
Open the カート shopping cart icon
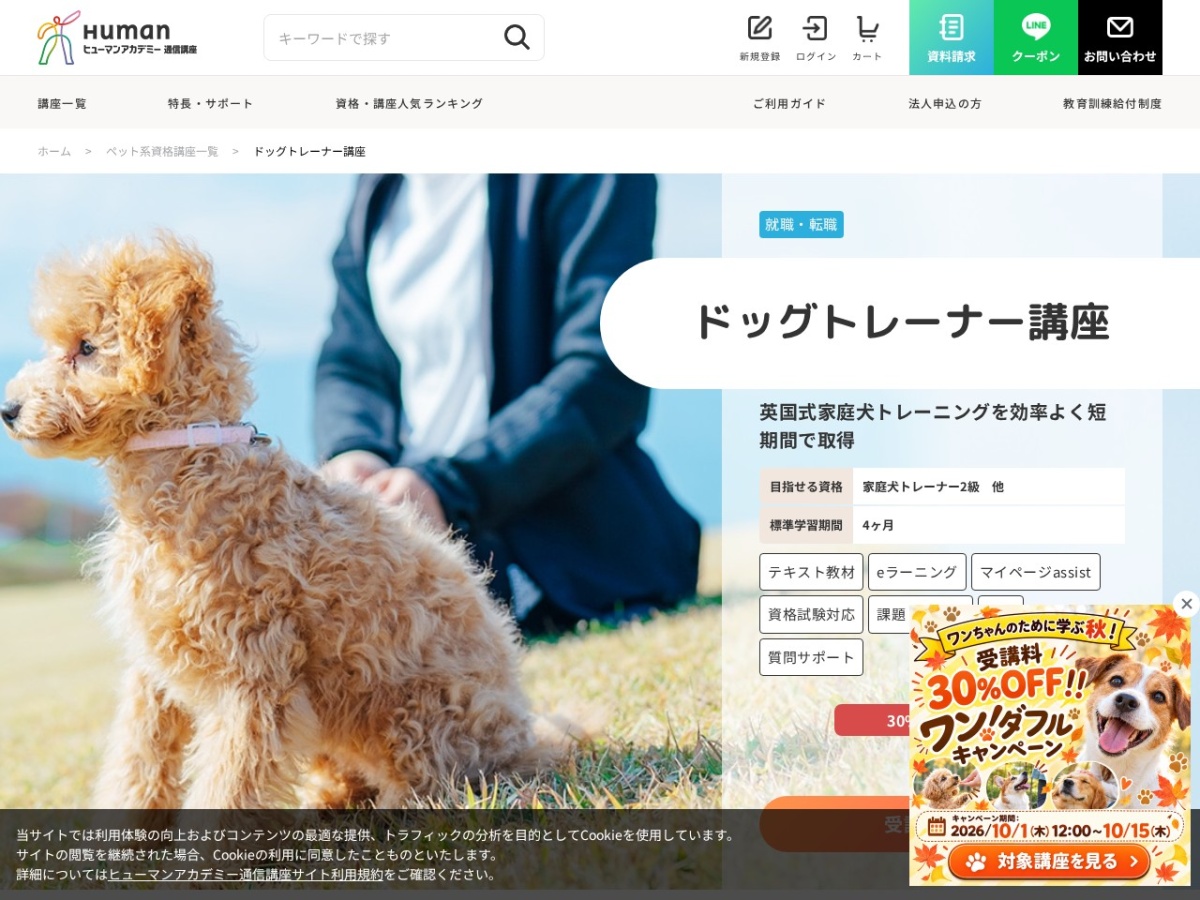(x=867, y=38)
